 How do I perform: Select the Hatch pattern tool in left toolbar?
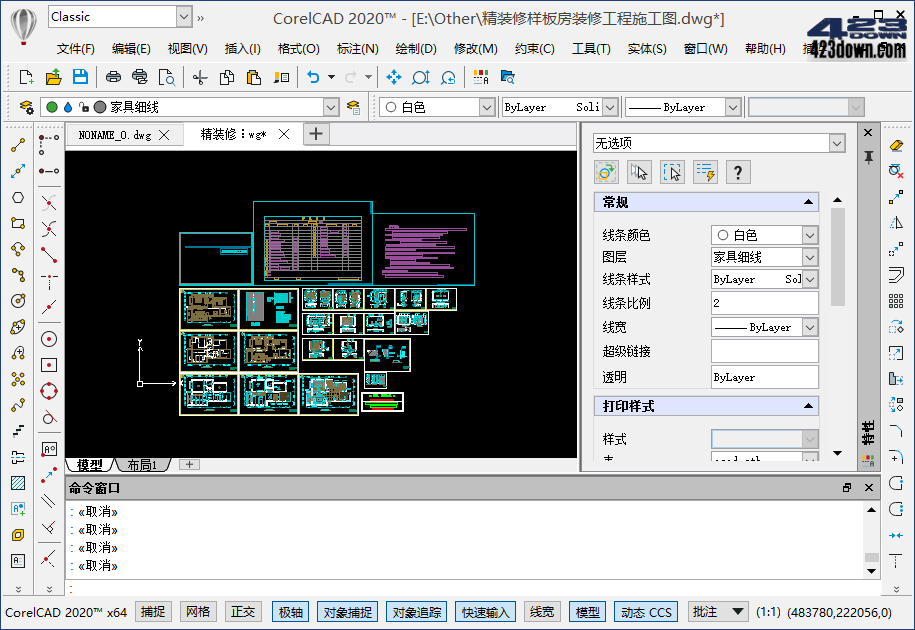click(x=16, y=482)
